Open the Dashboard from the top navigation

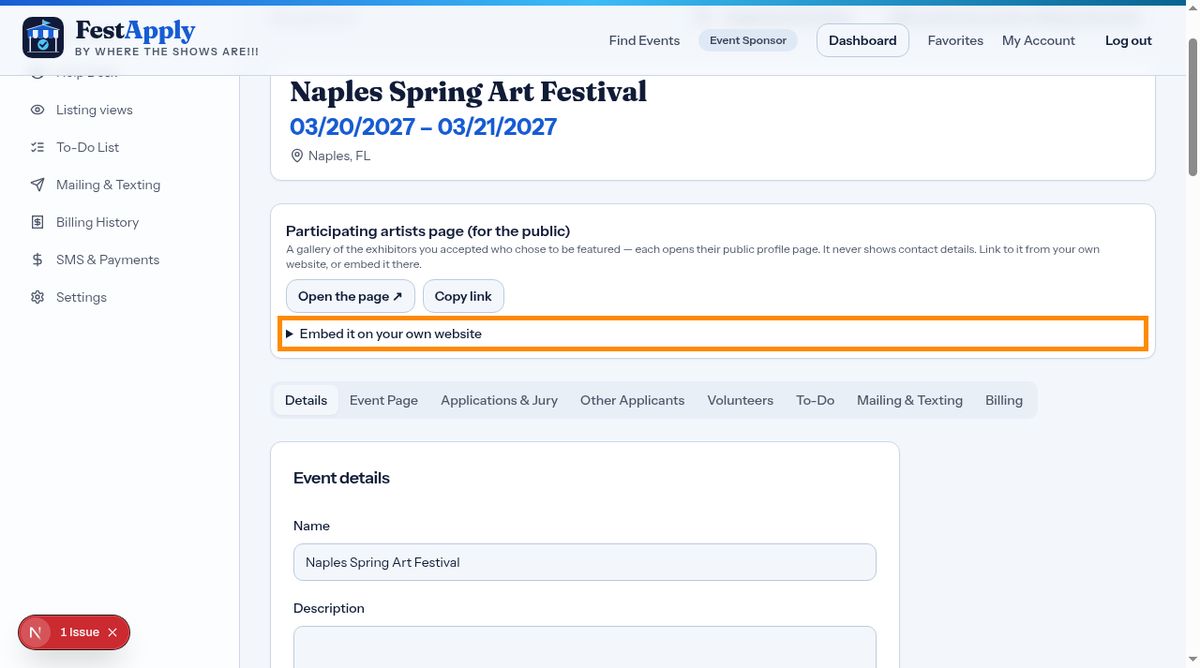tap(863, 40)
